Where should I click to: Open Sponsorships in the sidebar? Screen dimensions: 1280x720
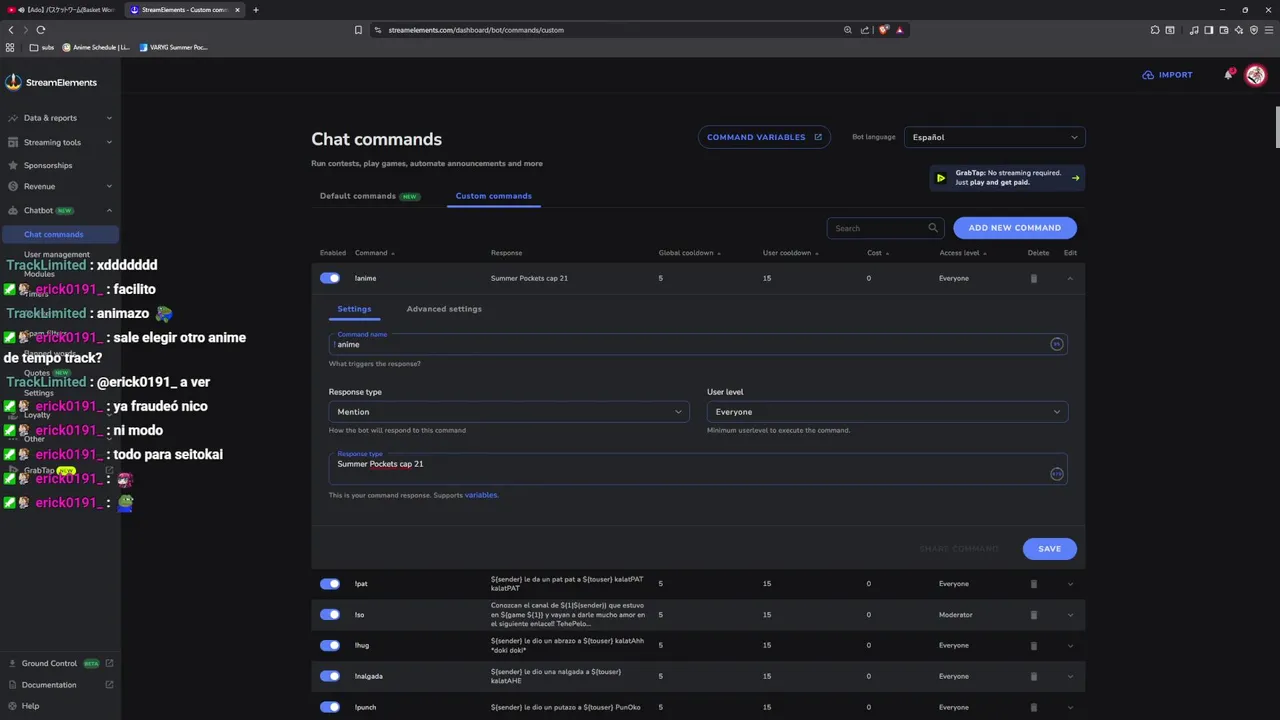48,165
